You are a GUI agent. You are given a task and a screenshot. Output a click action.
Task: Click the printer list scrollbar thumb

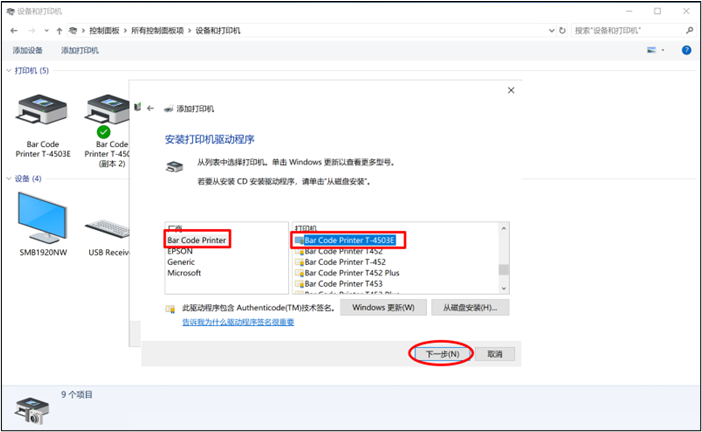504,269
